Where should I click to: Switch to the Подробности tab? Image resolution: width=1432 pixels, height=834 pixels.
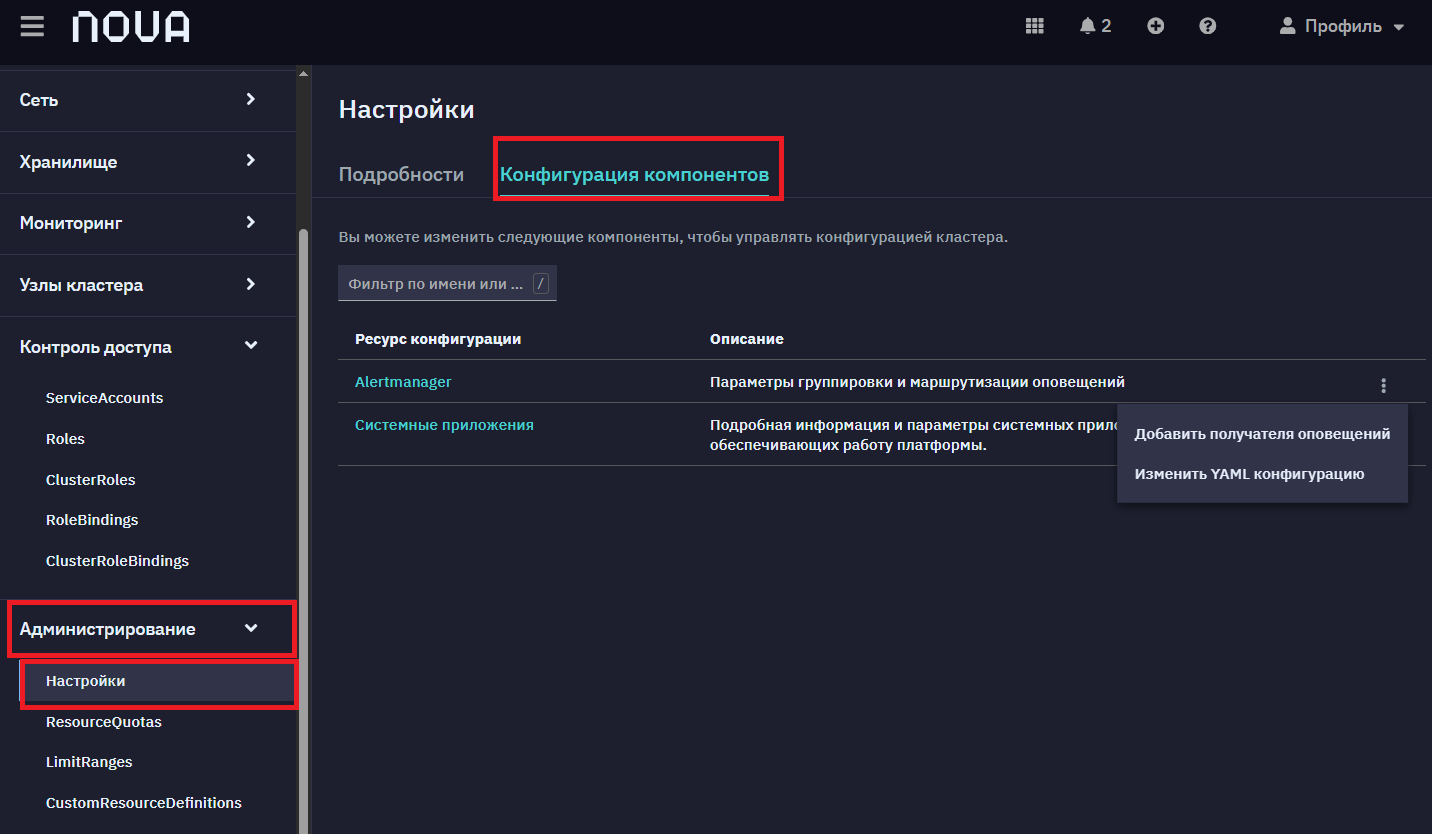pos(401,174)
